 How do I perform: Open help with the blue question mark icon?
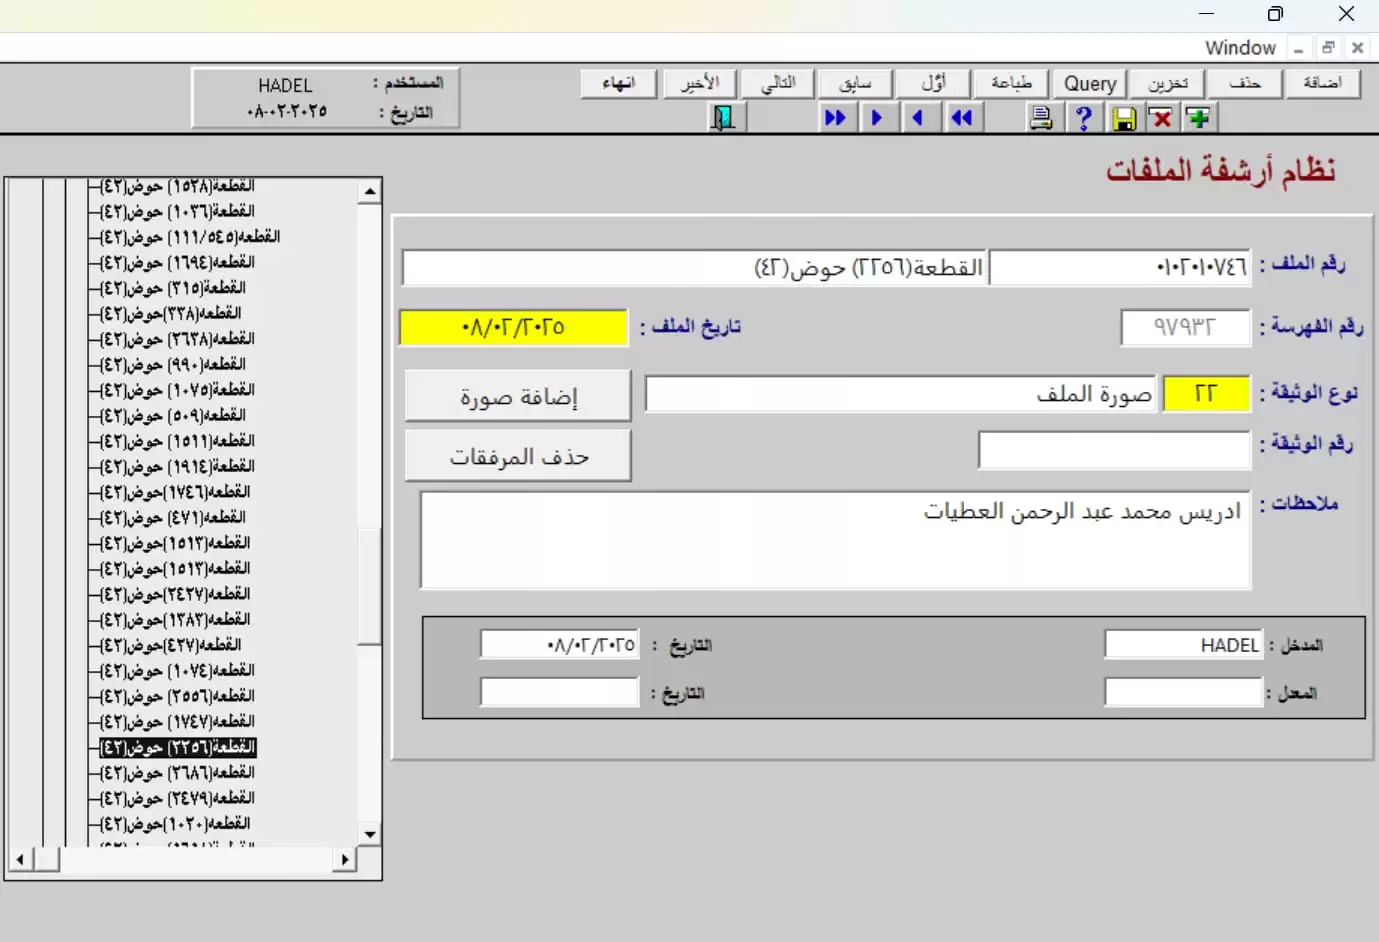[1083, 118]
